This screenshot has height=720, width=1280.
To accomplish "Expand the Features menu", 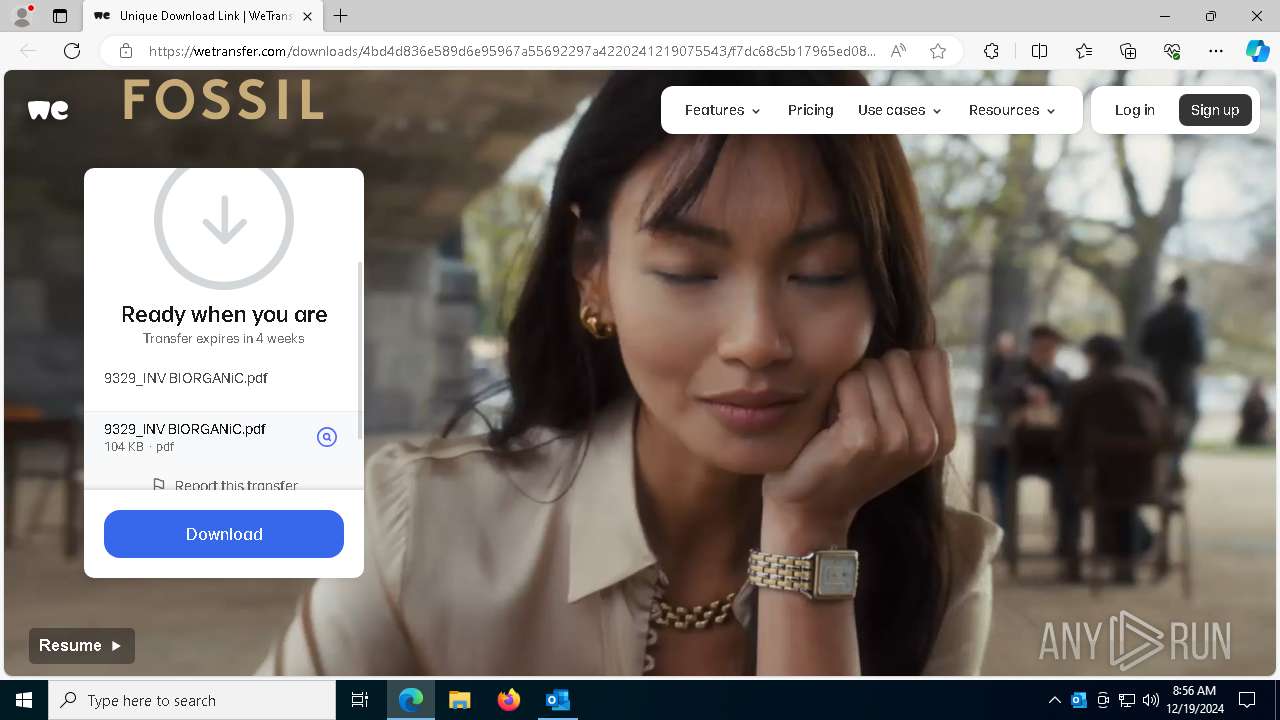I will click(722, 110).
